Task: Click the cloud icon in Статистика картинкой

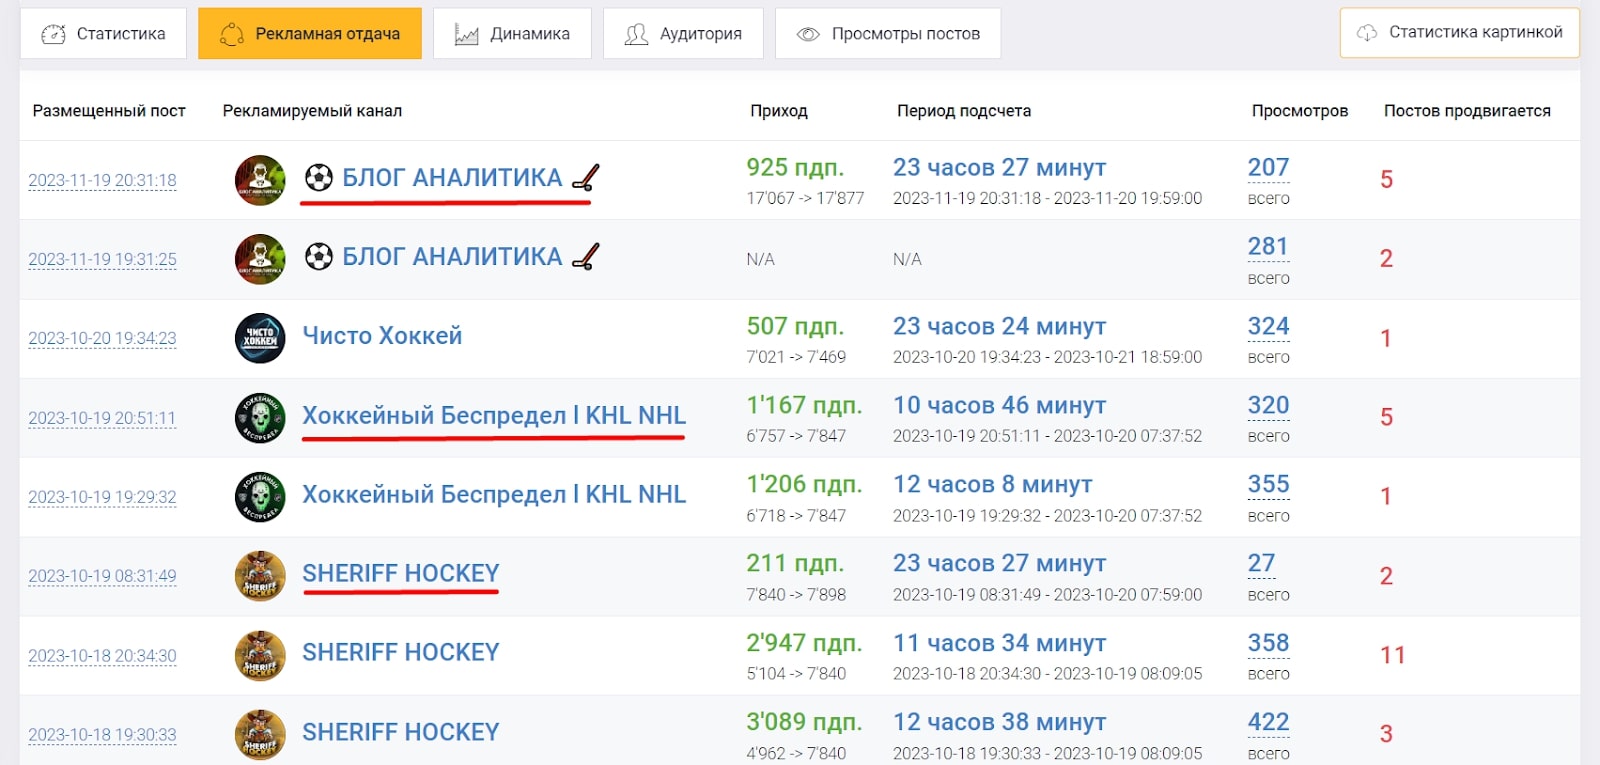Action: tap(1367, 33)
